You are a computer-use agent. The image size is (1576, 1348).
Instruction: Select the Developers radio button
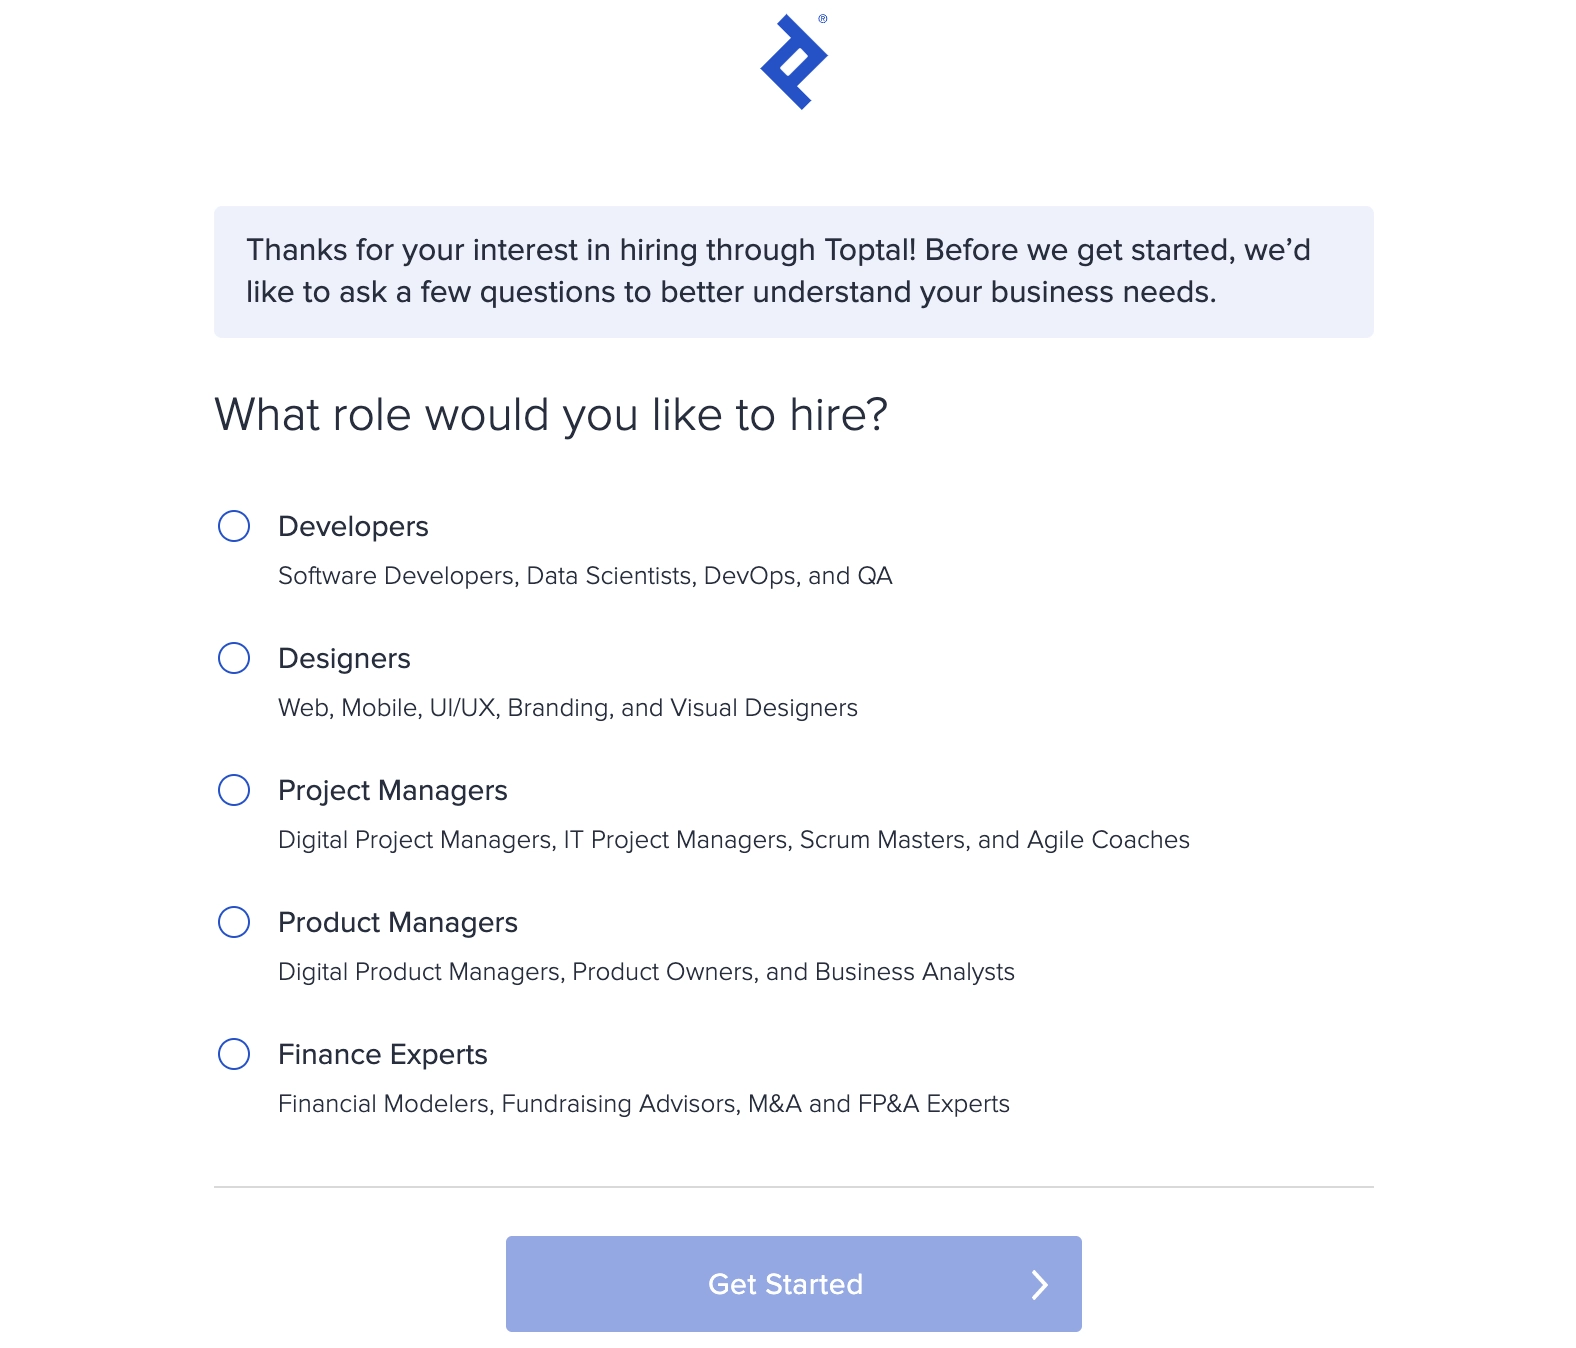(x=235, y=527)
